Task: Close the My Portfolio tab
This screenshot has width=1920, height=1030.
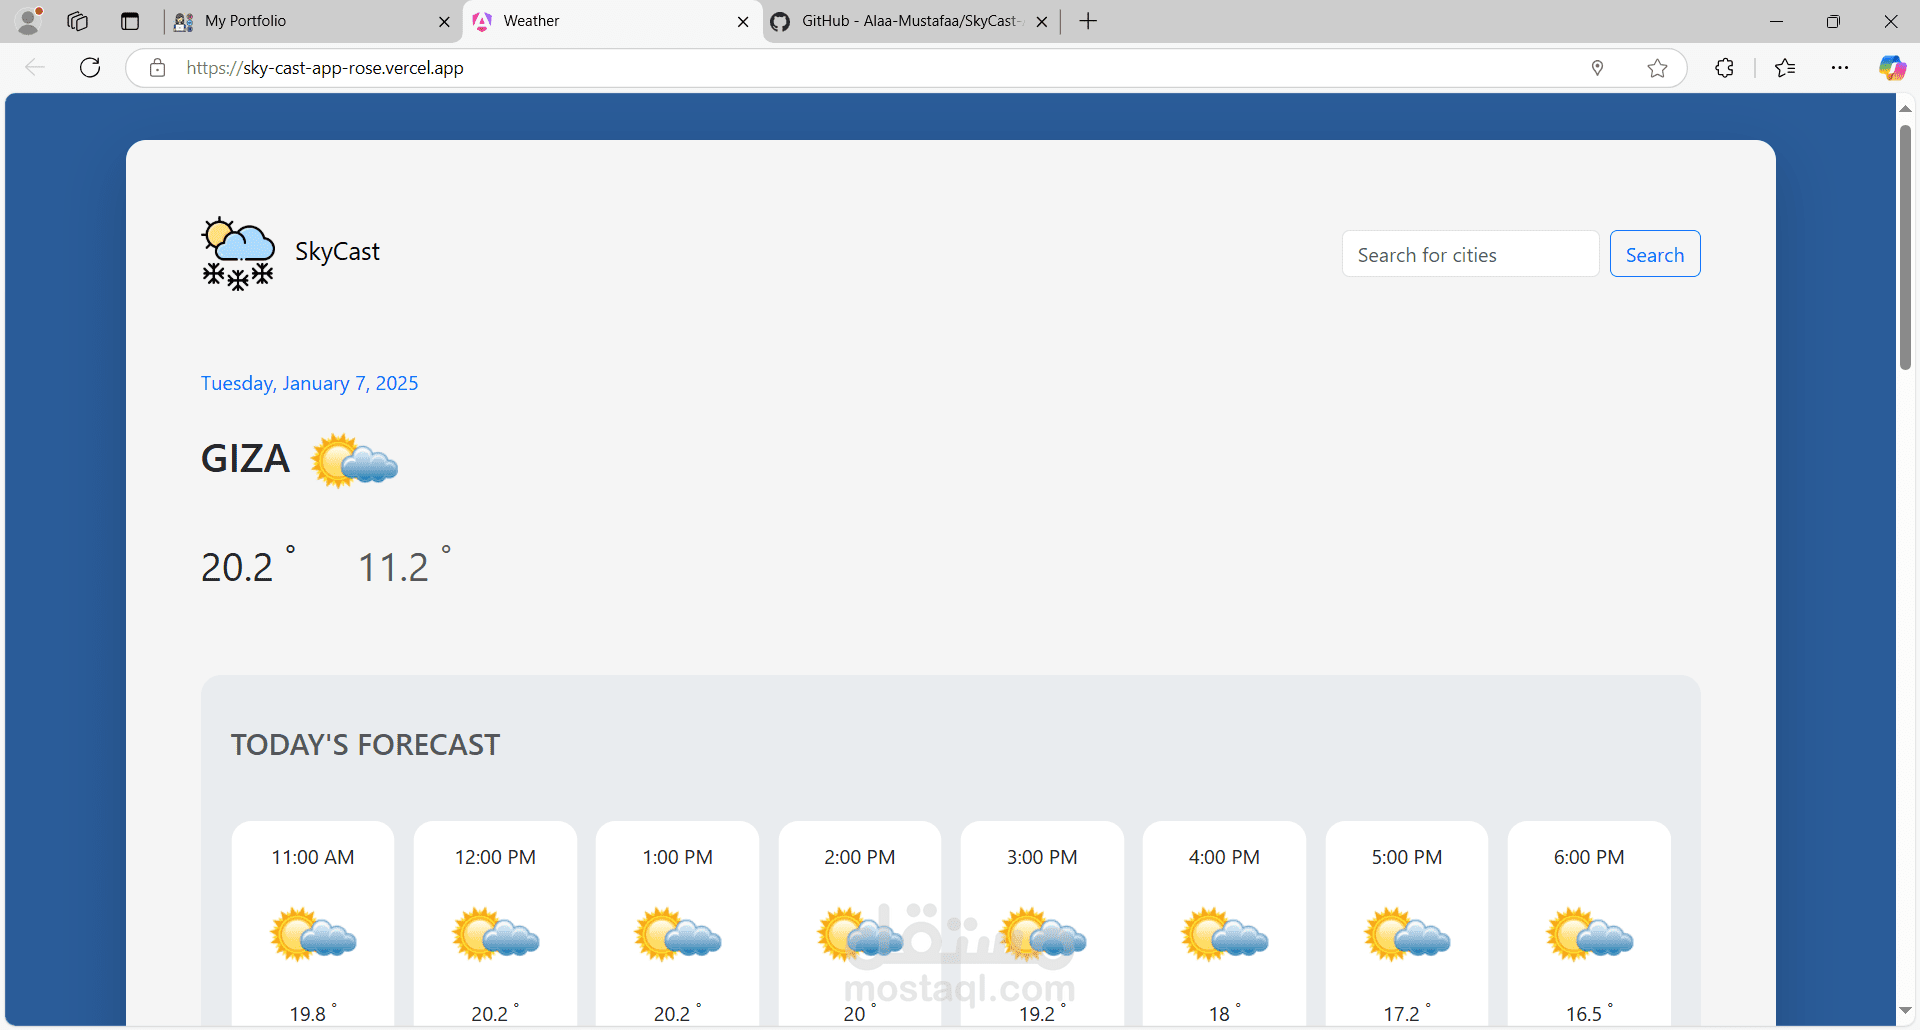Action: [x=445, y=21]
